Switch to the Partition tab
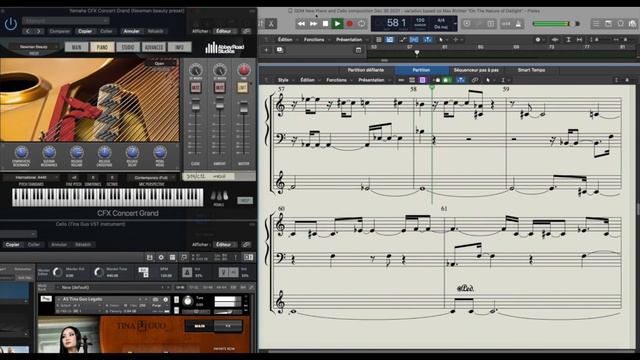640x360 pixels. click(421, 70)
